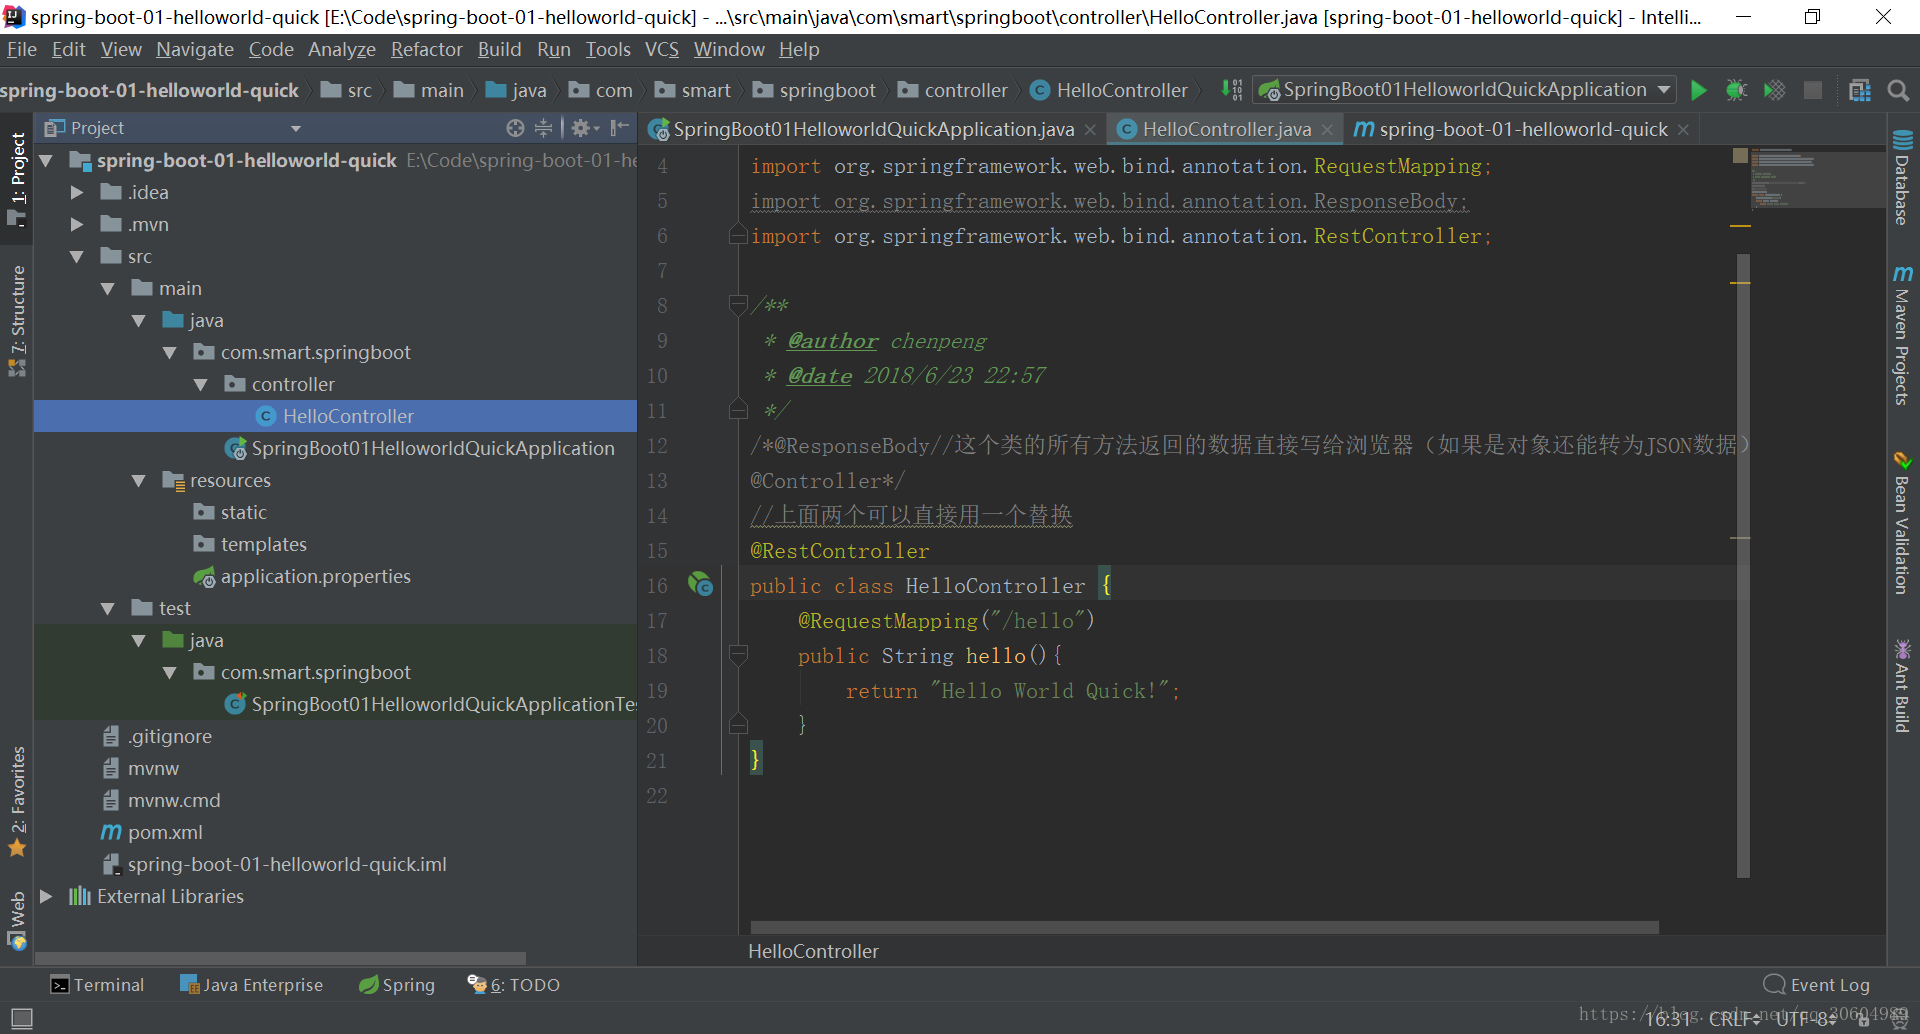This screenshot has width=1920, height=1034.
Task: Open the File menu
Action: (x=21, y=49)
